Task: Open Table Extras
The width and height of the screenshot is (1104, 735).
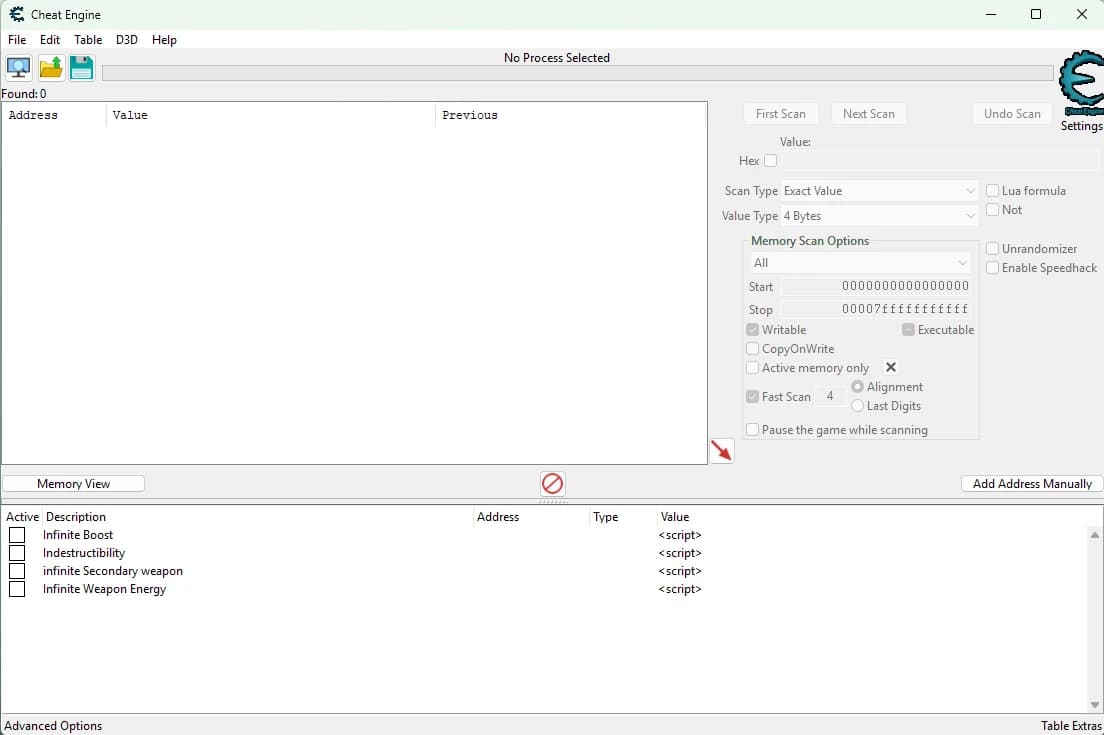Action: (1071, 726)
